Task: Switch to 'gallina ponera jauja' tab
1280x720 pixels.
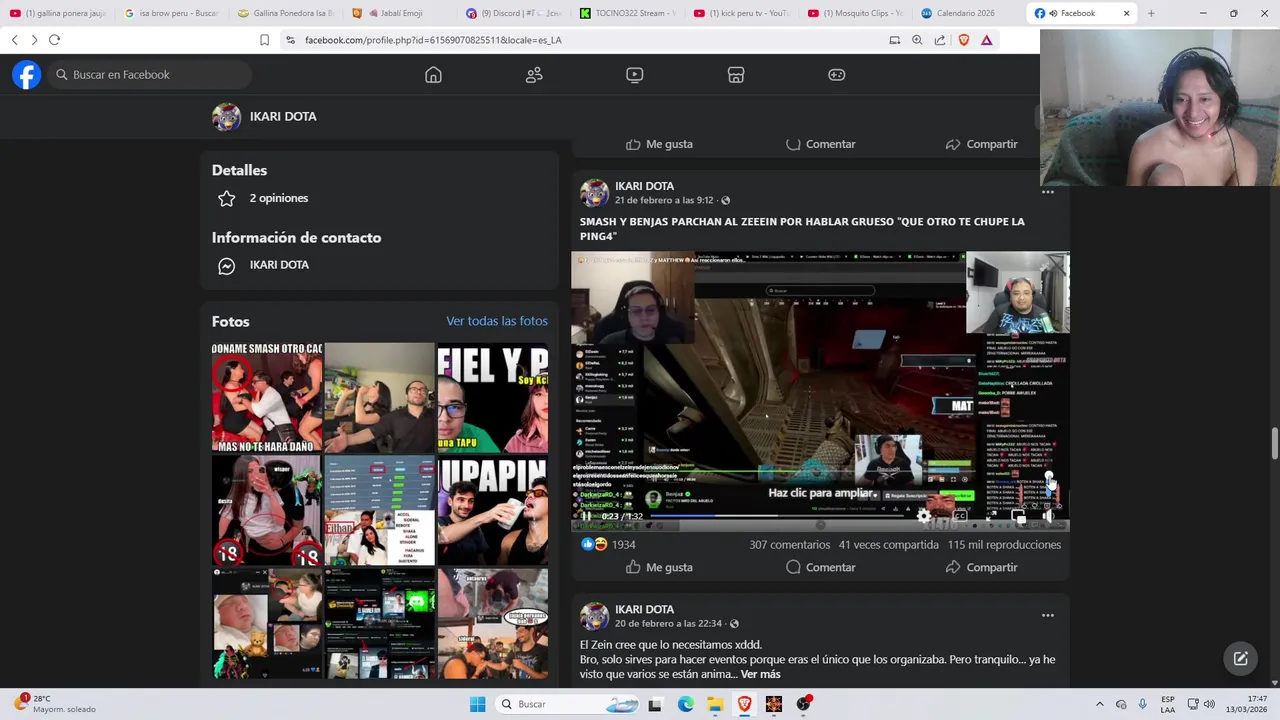Action: click(58, 13)
